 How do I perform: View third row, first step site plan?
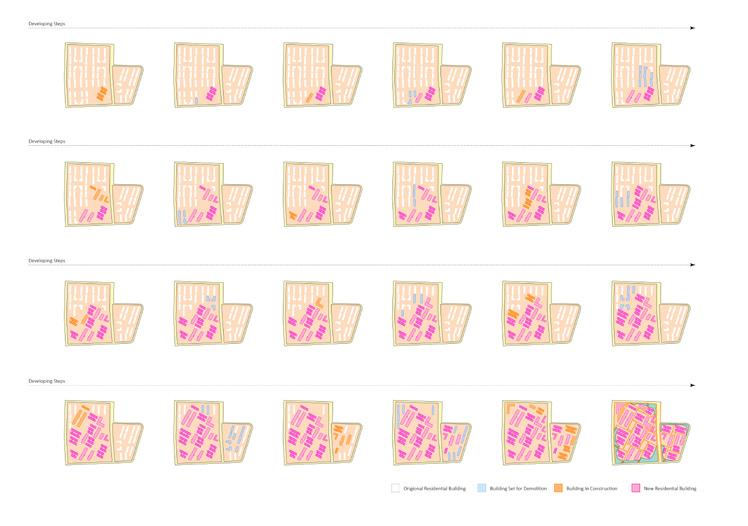[104, 313]
